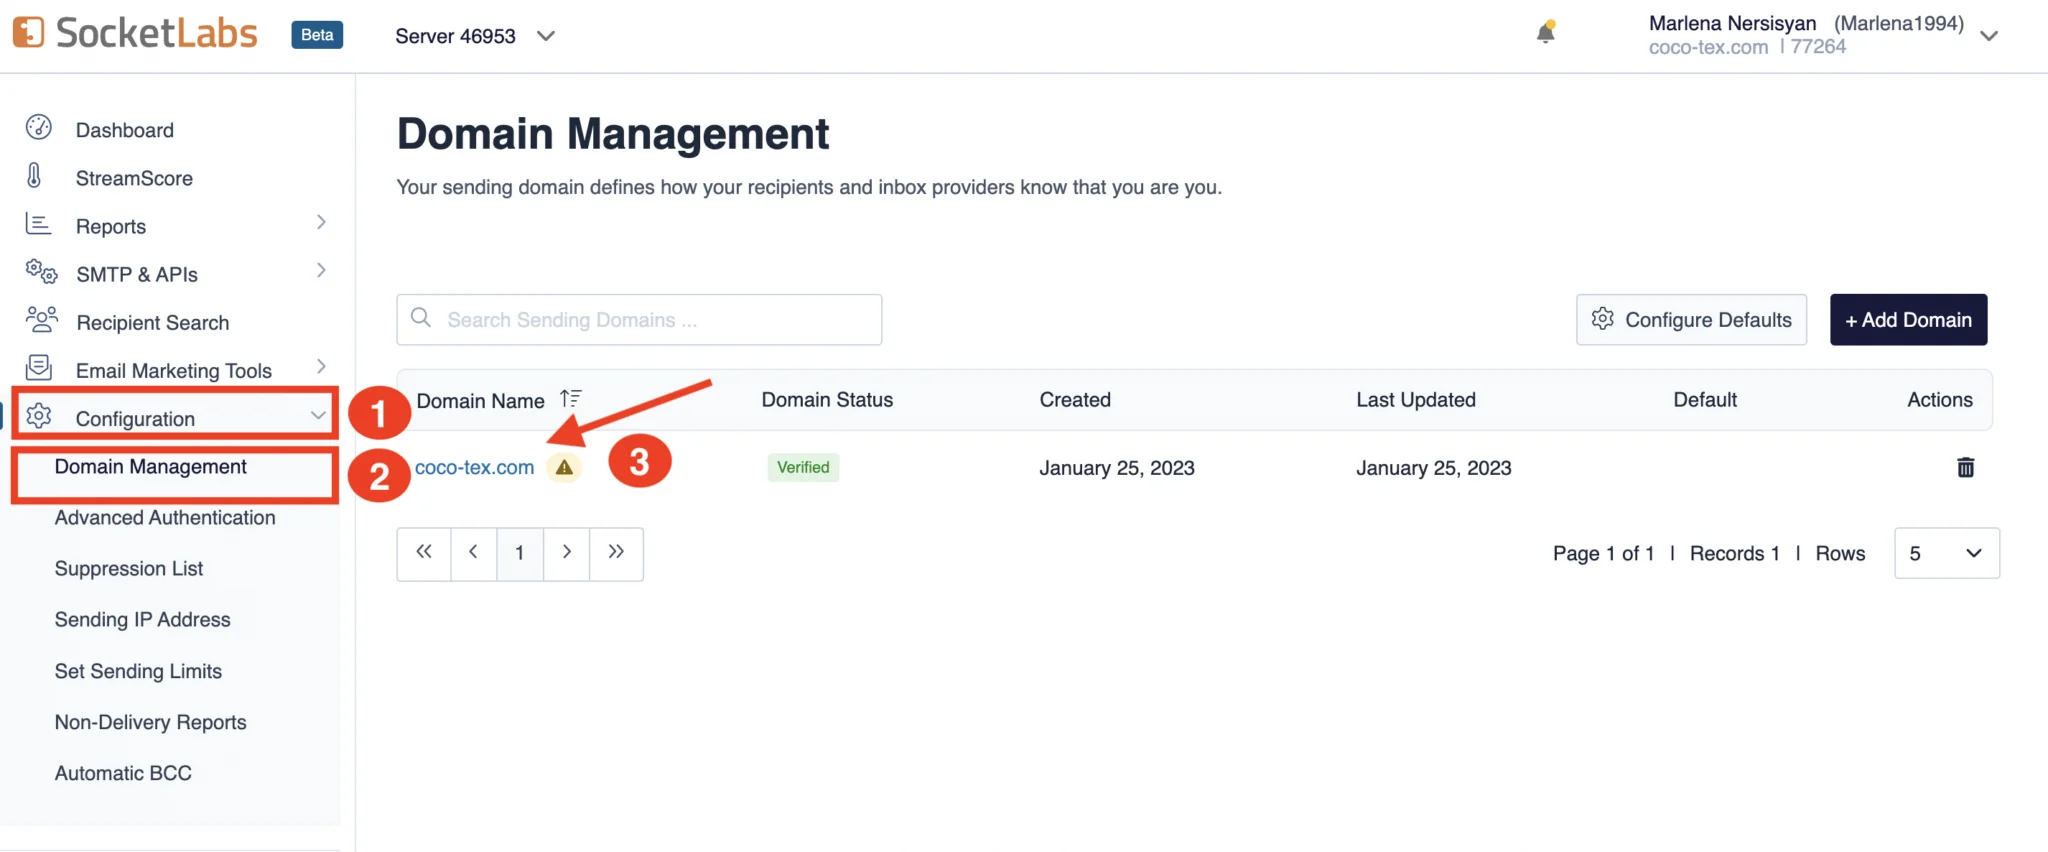Go to last page of results
The image size is (2048, 852).
616,552
